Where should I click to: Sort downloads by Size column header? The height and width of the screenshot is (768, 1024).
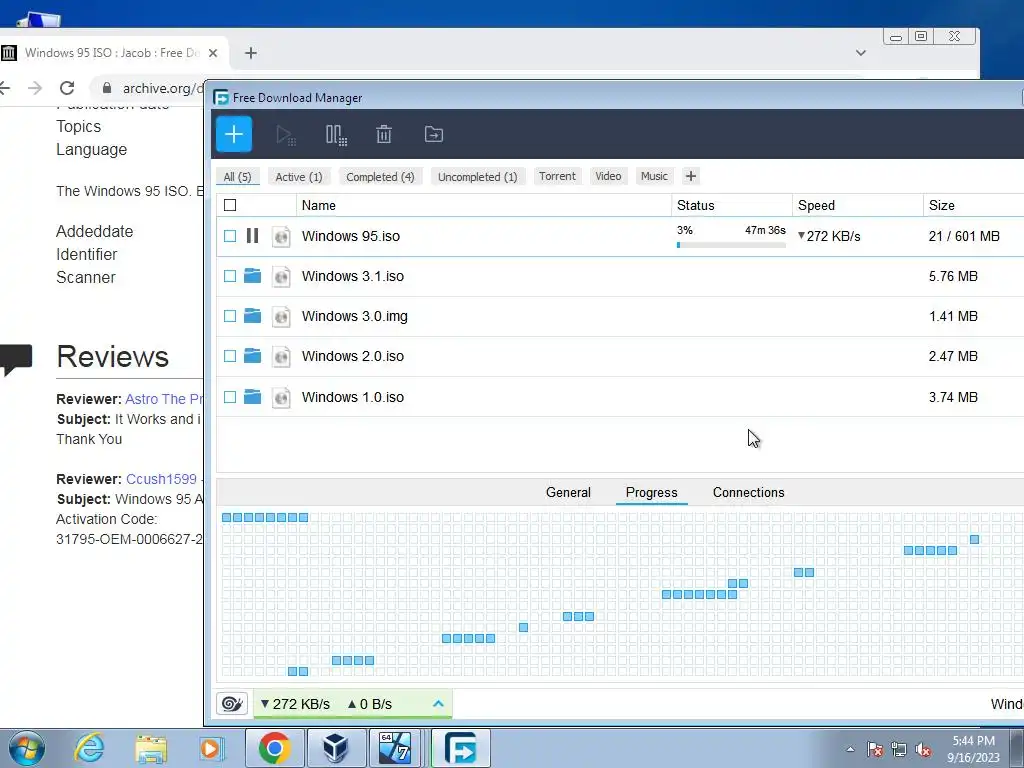tap(974, 205)
